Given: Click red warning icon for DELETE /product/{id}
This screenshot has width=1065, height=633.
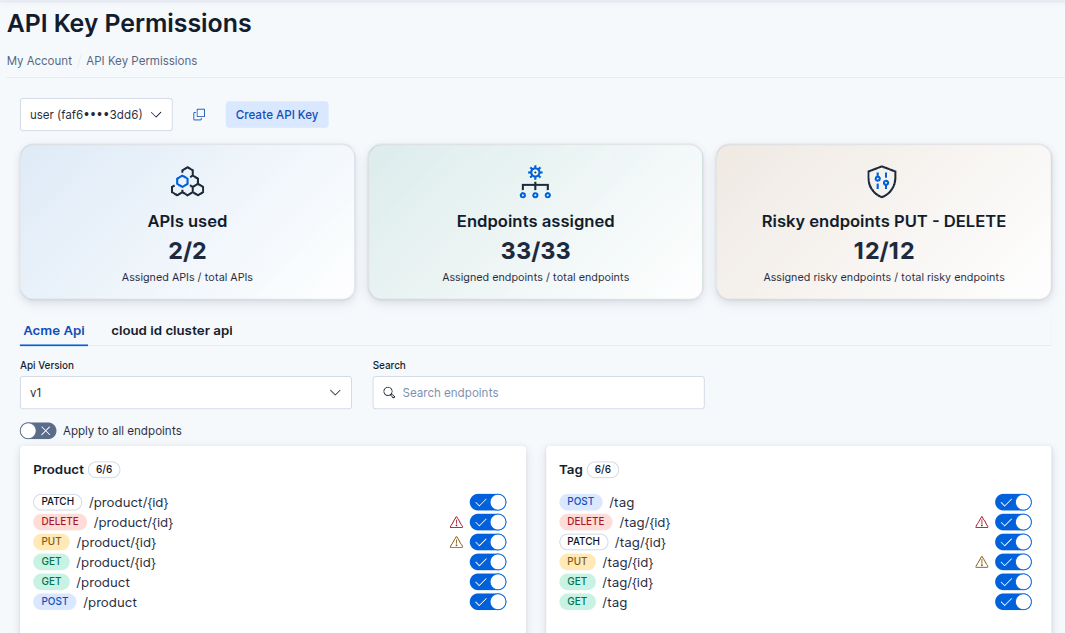Looking at the screenshot, I should [x=456, y=522].
